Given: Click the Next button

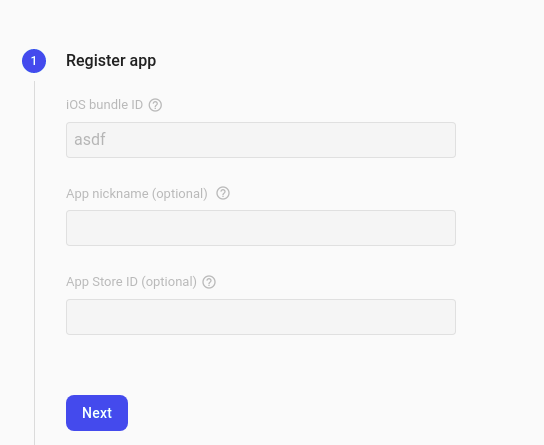Looking at the screenshot, I should click(x=97, y=413).
